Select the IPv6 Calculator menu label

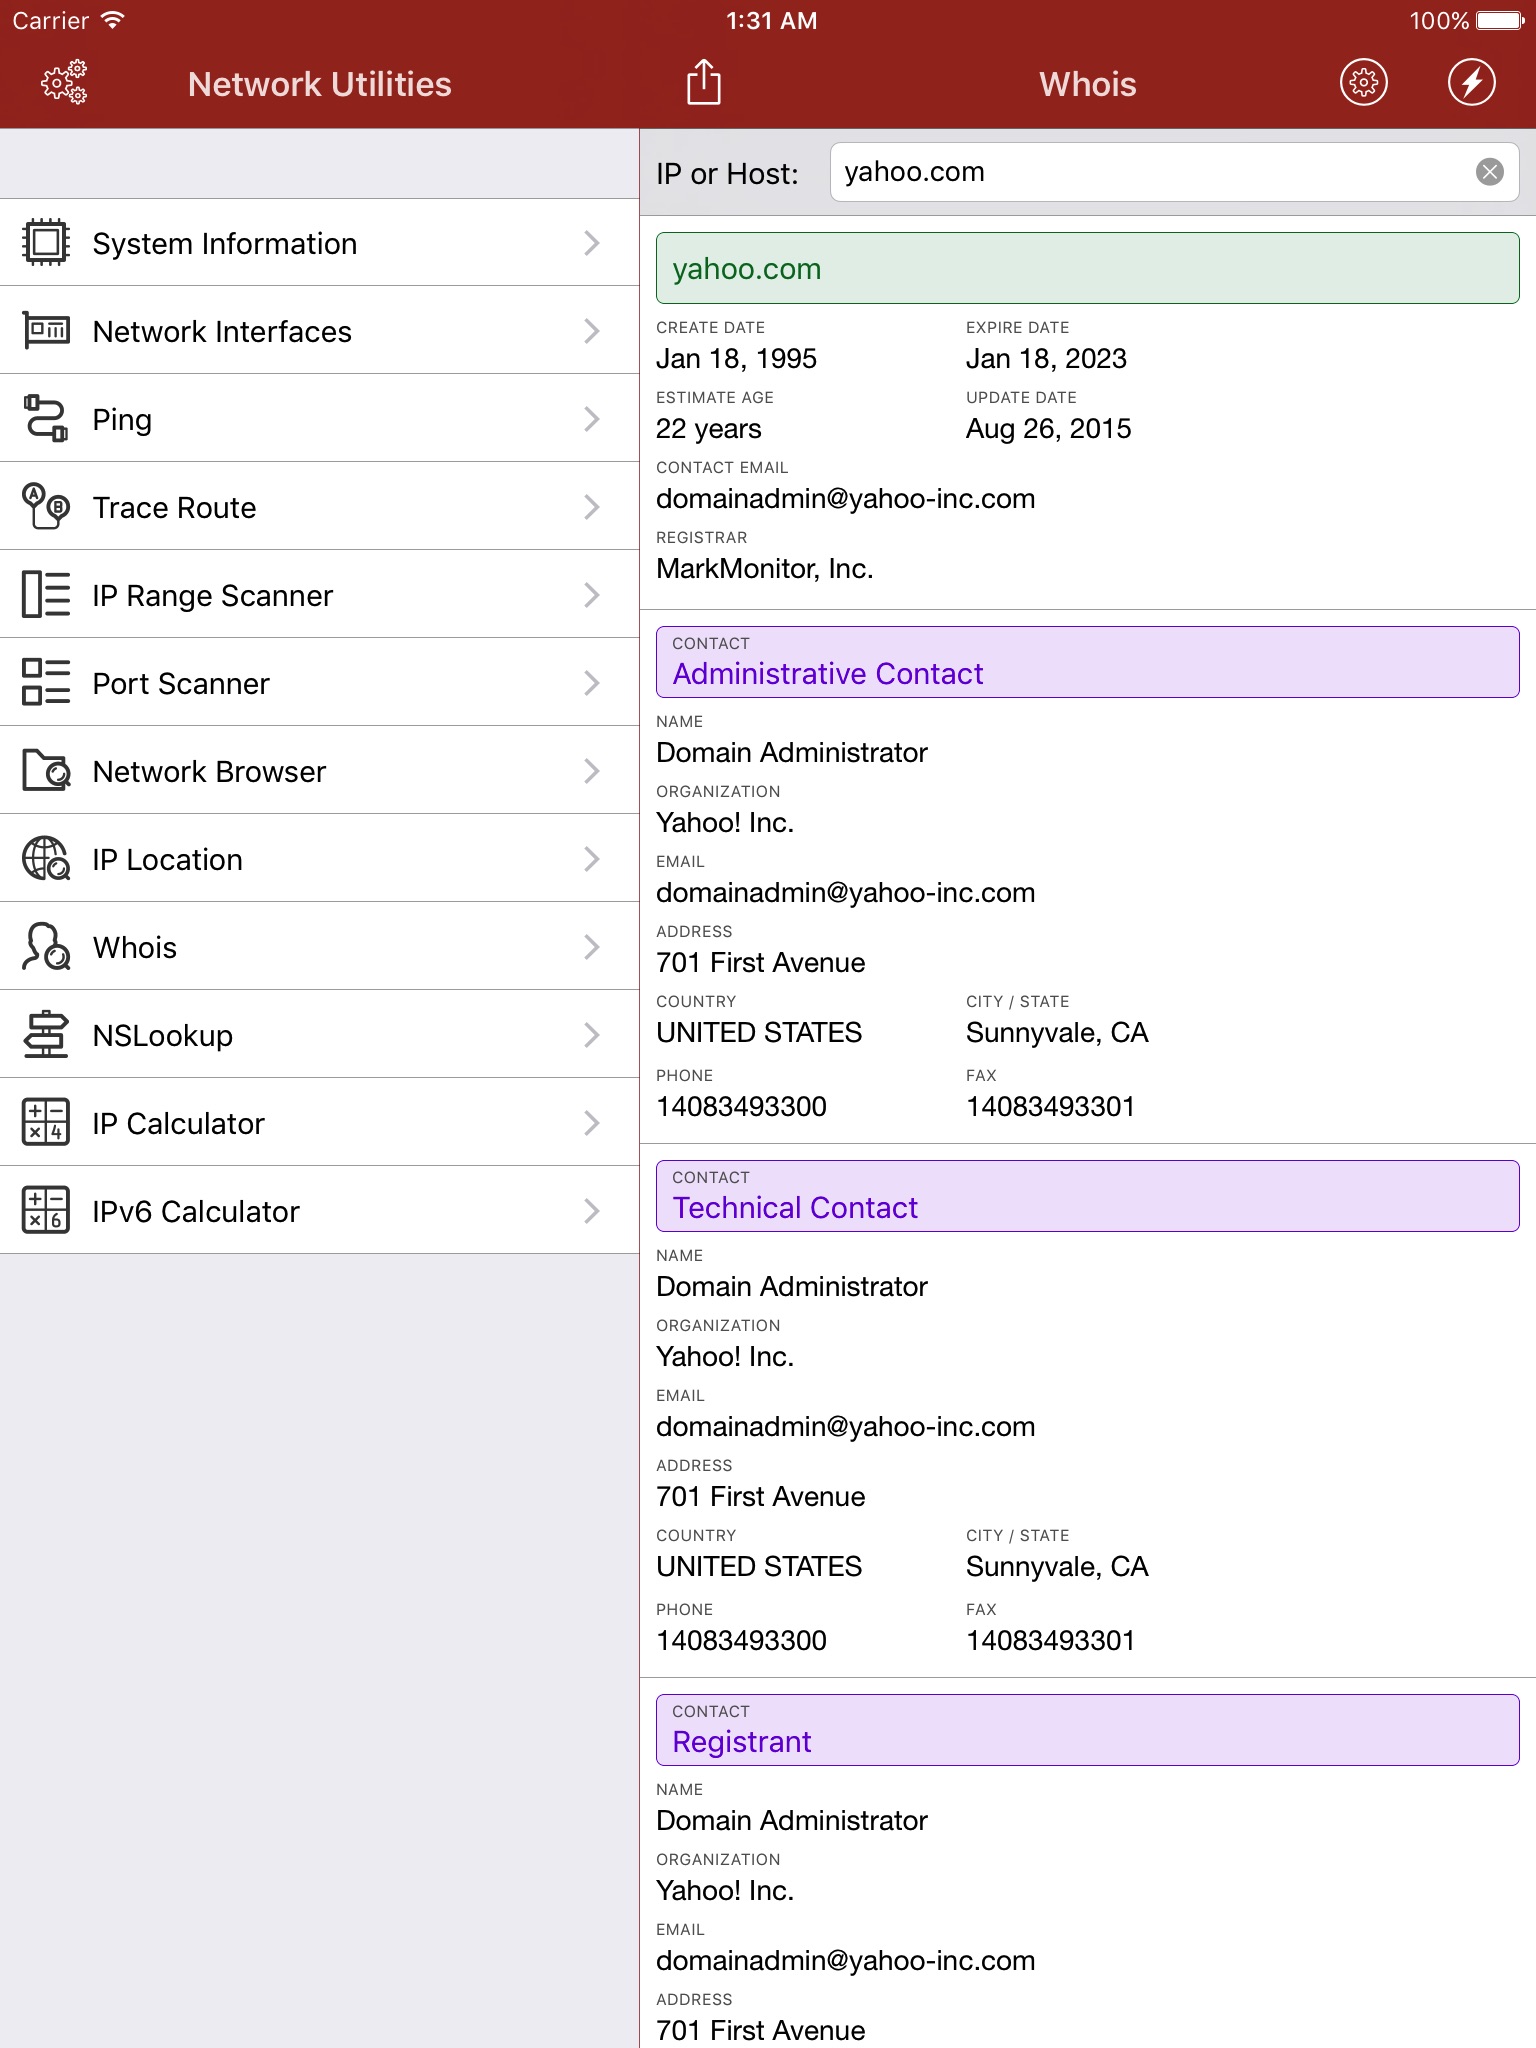pyautogui.click(x=196, y=1212)
